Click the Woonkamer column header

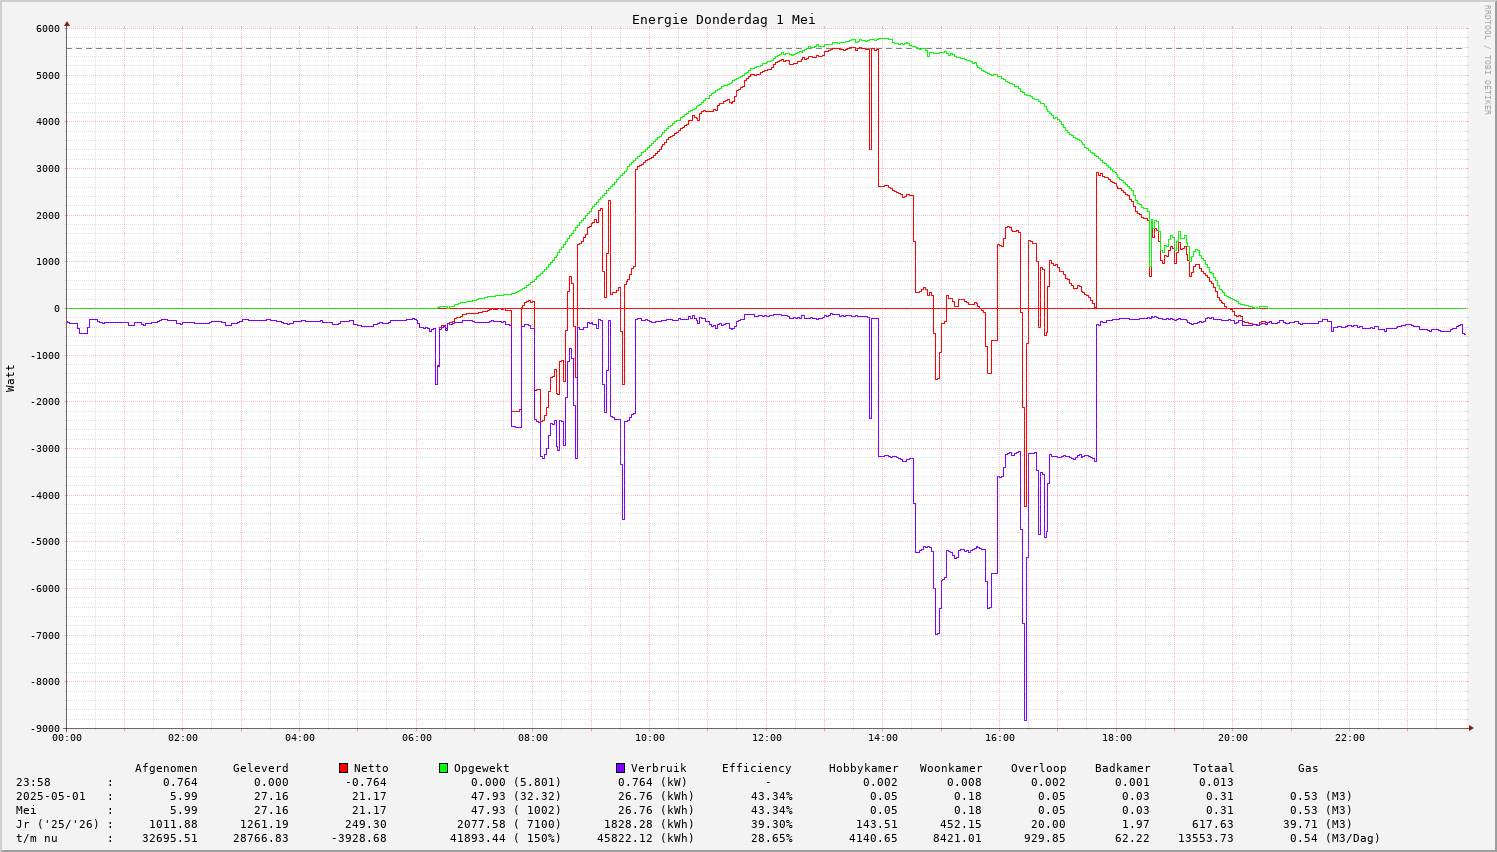(x=950, y=768)
